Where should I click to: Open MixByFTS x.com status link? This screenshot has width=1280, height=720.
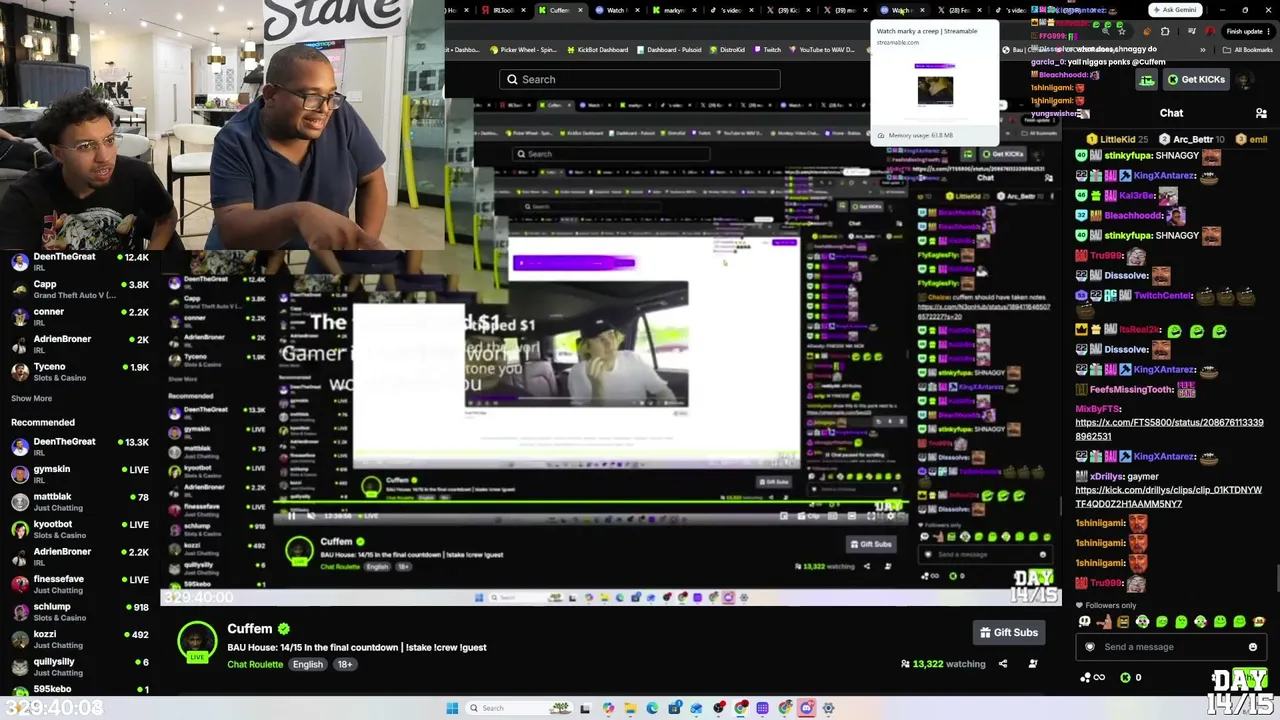coord(1169,429)
